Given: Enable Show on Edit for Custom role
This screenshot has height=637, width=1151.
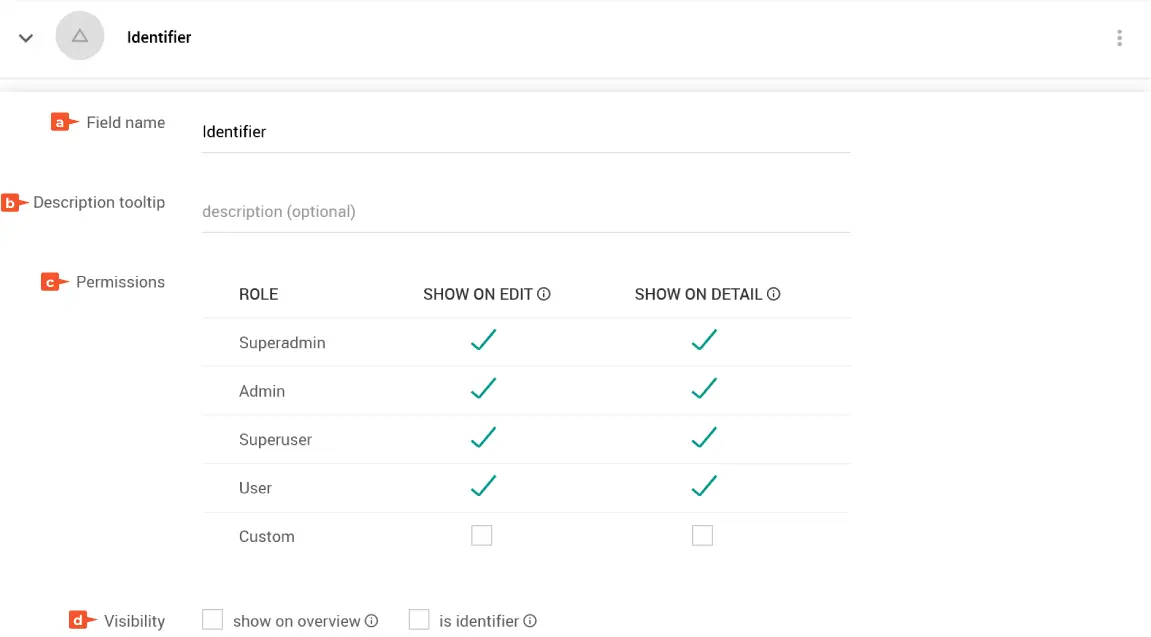Looking at the screenshot, I should 482,536.
